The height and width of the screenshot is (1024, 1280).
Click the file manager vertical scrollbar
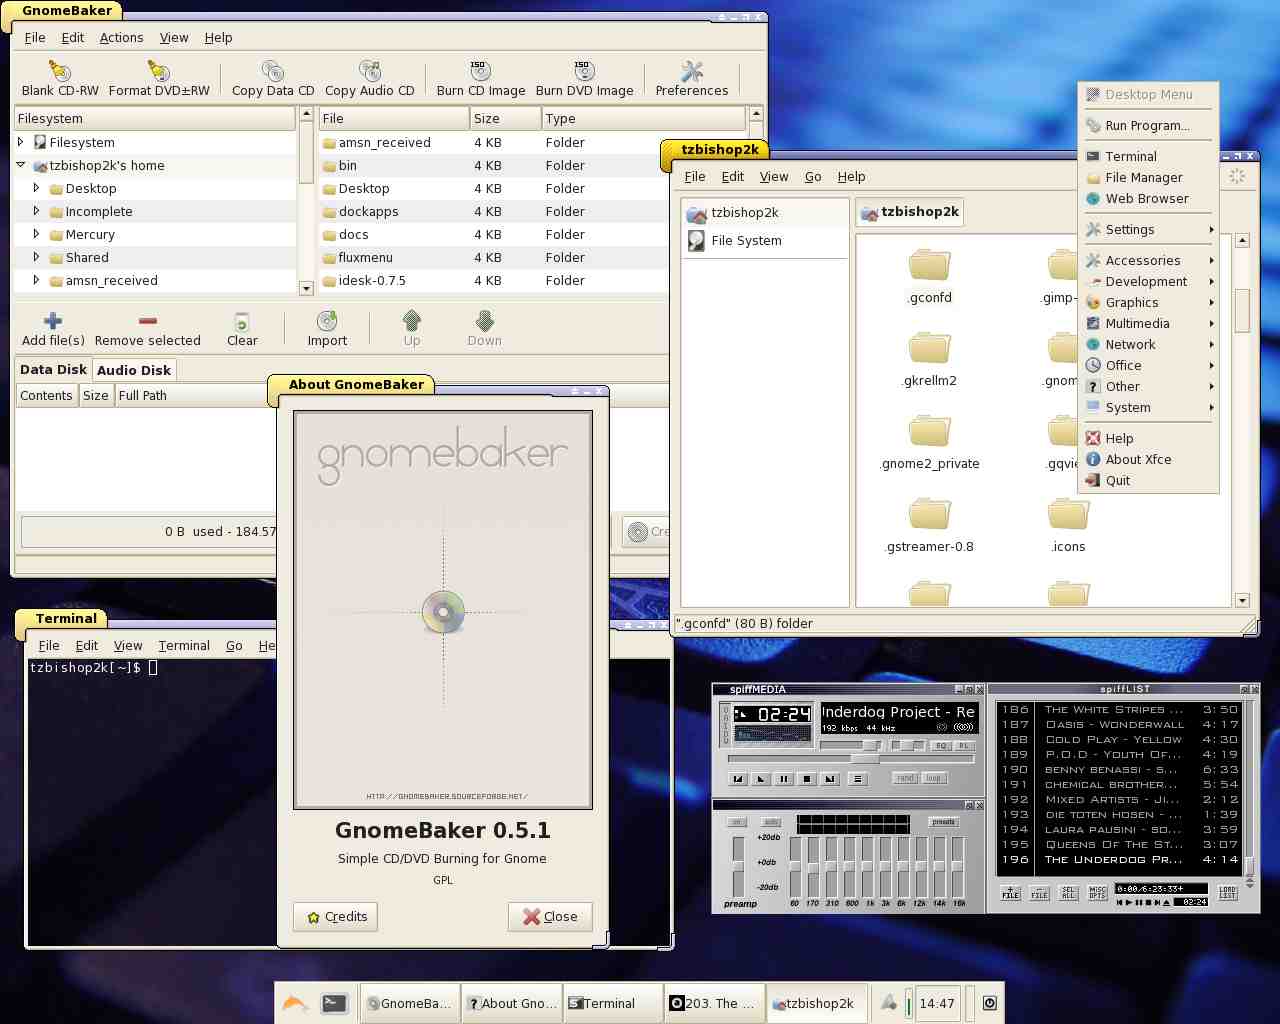coord(1242,420)
